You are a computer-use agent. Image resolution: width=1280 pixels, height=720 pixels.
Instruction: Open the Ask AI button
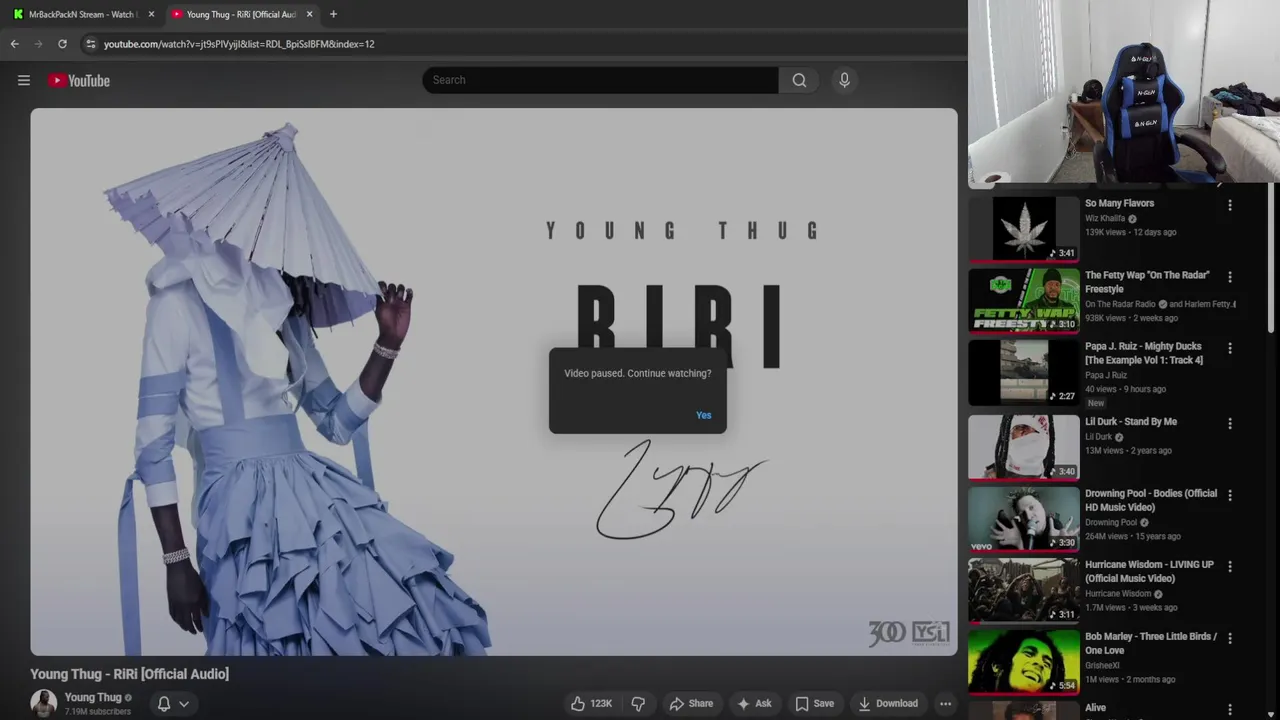tap(754, 704)
